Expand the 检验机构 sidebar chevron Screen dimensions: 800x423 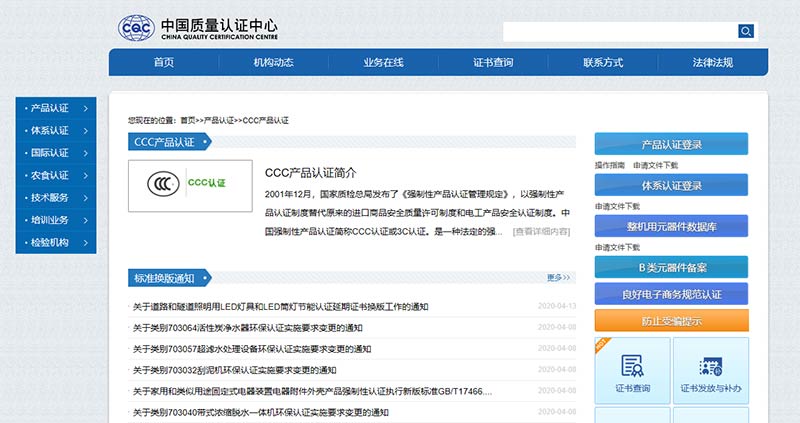pos(86,243)
